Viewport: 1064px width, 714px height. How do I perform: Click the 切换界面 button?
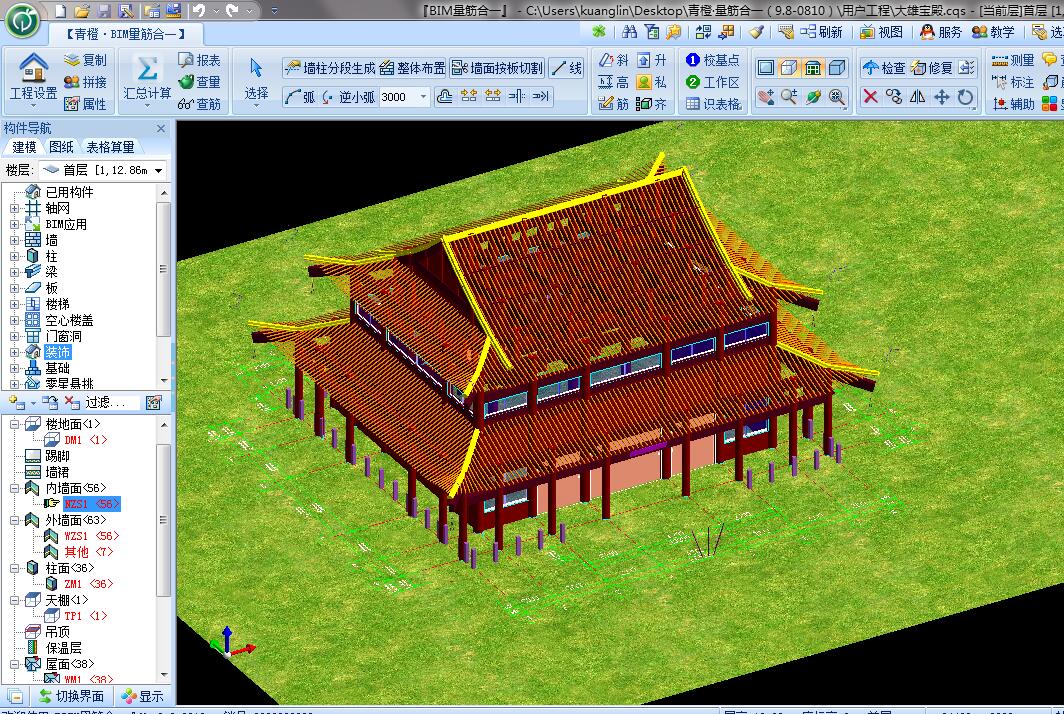click(x=70, y=696)
